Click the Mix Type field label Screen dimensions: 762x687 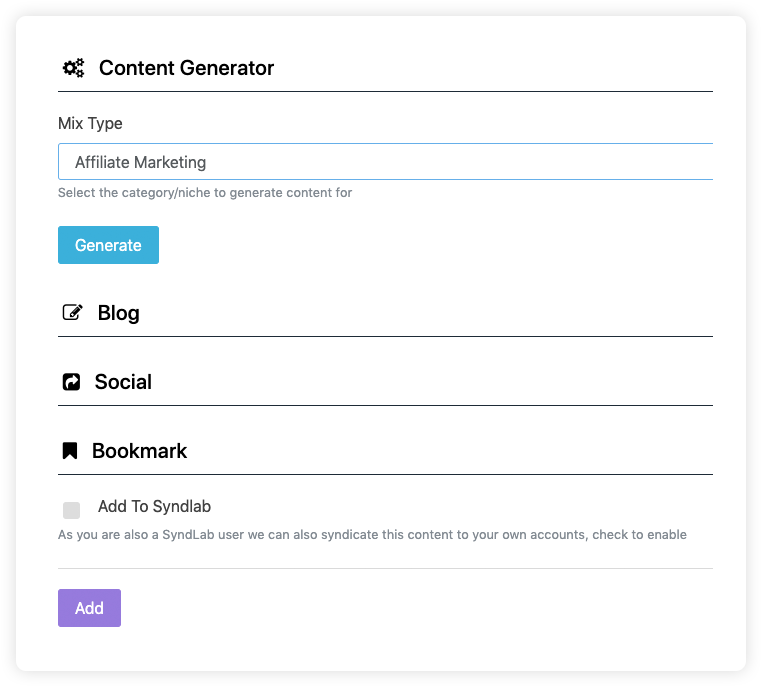[x=90, y=123]
